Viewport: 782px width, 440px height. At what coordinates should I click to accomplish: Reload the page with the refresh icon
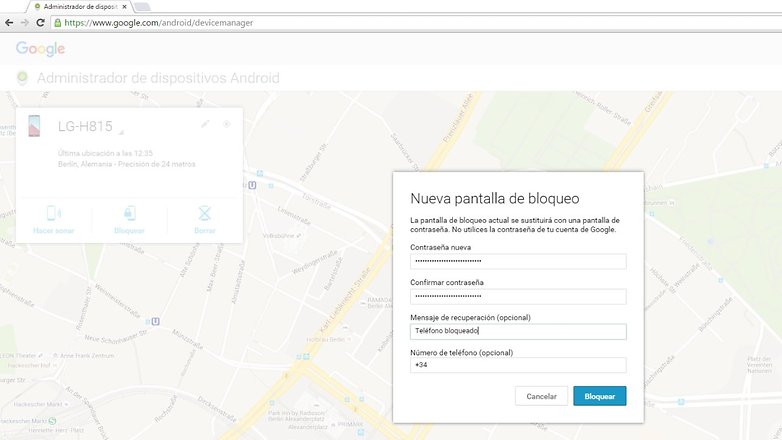point(40,22)
